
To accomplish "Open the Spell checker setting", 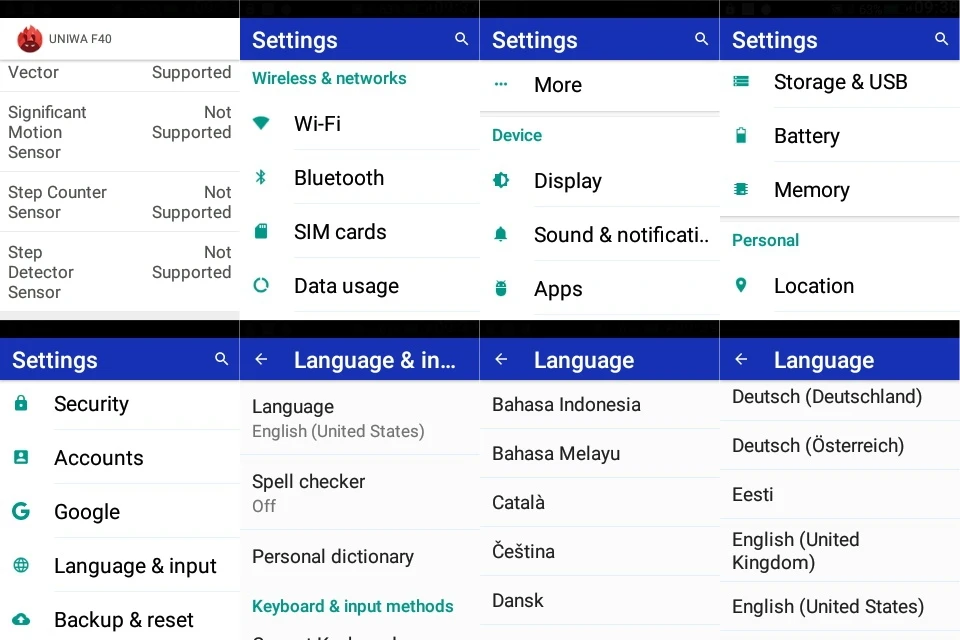I will (359, 493).
